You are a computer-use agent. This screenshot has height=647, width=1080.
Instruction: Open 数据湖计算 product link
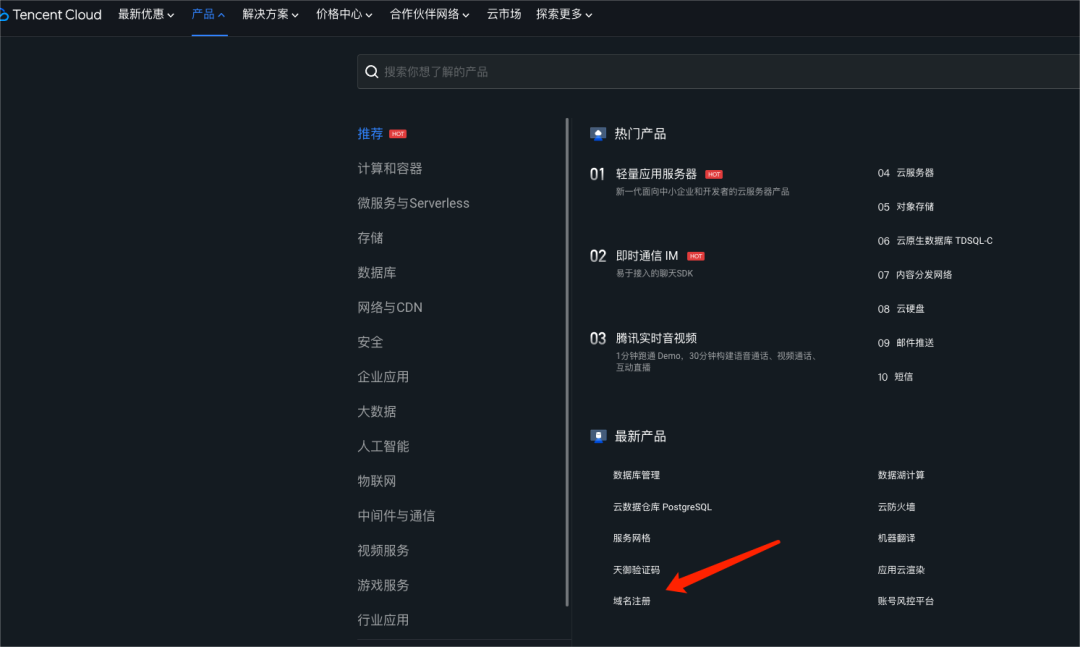point(901,475)
